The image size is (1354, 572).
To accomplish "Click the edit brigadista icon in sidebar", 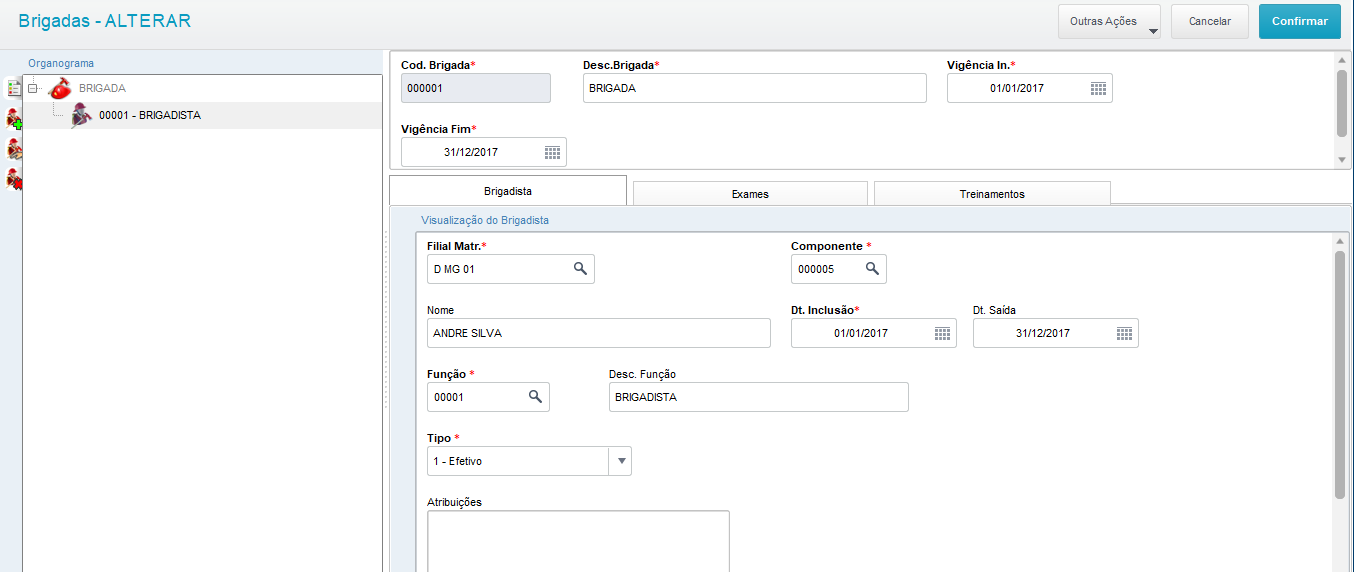I will (x=14, y=150).
